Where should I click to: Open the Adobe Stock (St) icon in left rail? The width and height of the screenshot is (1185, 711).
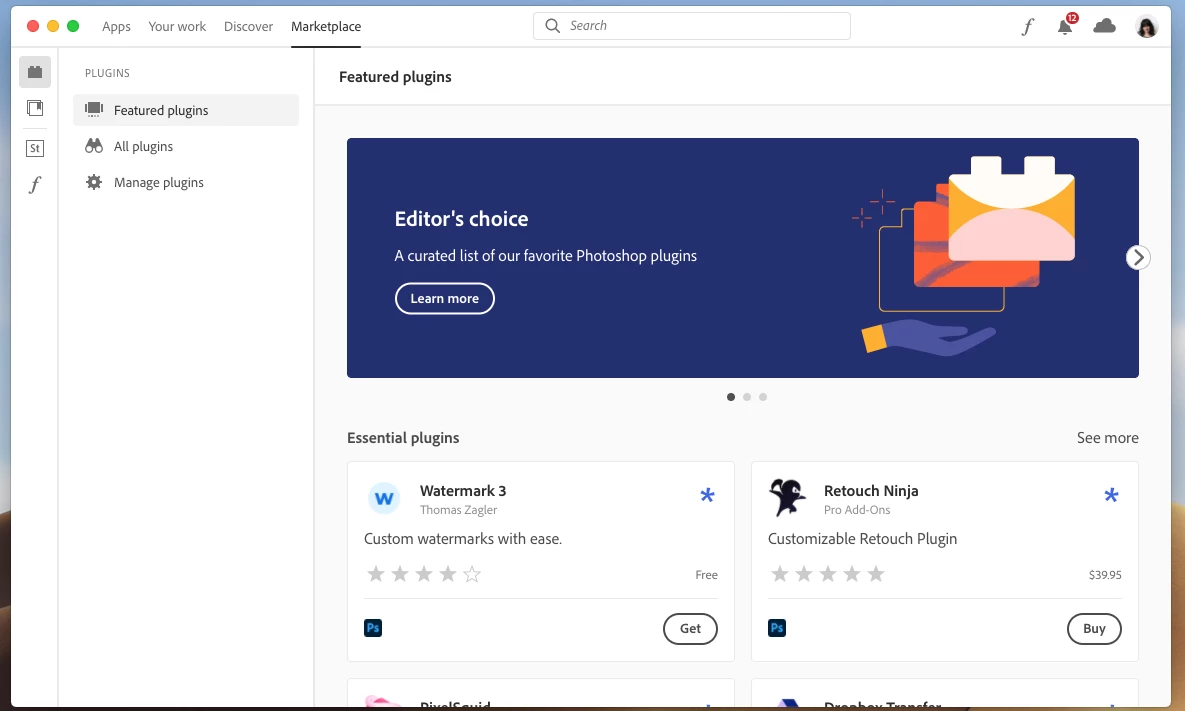tap(35, 148)
